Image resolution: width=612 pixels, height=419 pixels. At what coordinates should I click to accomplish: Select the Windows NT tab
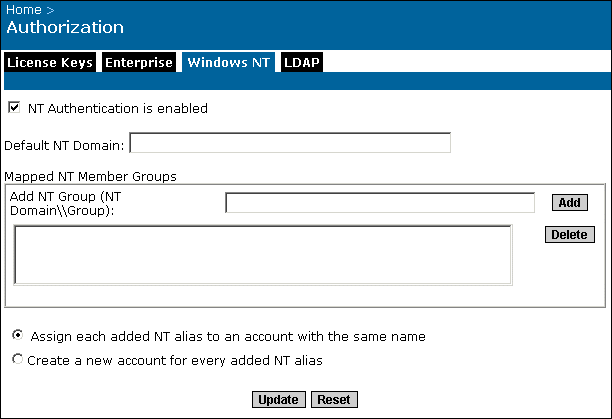[x=228, y=62]
